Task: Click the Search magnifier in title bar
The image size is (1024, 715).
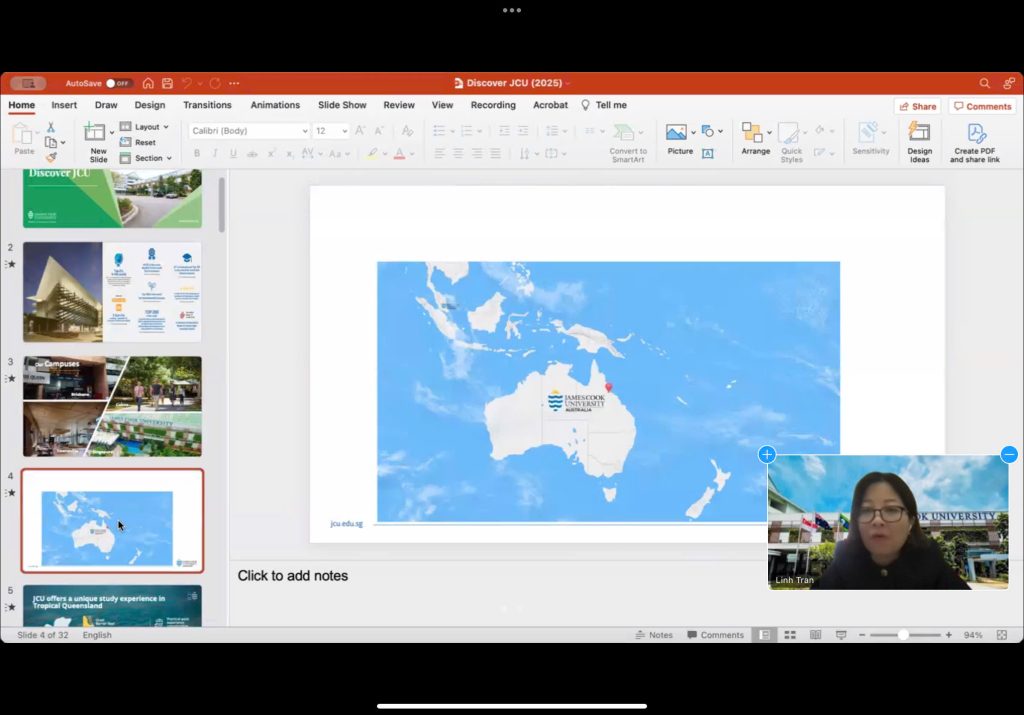Action: click(984, 83)
